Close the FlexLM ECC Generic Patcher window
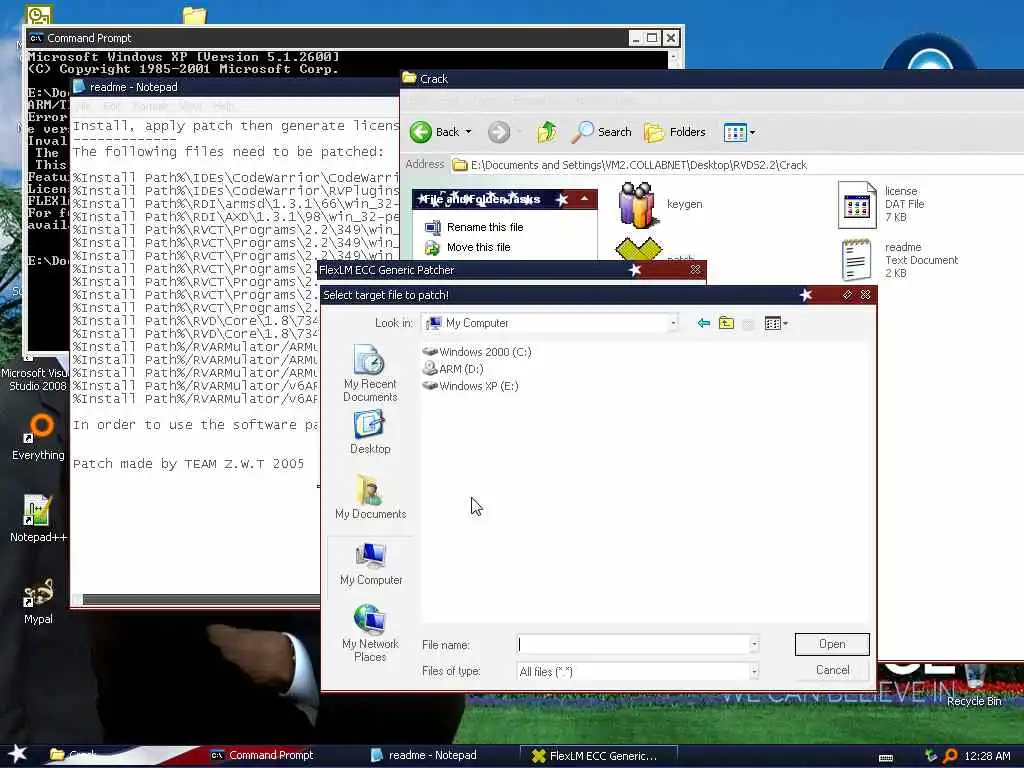The image size is (1024, 768). point(696,270)
